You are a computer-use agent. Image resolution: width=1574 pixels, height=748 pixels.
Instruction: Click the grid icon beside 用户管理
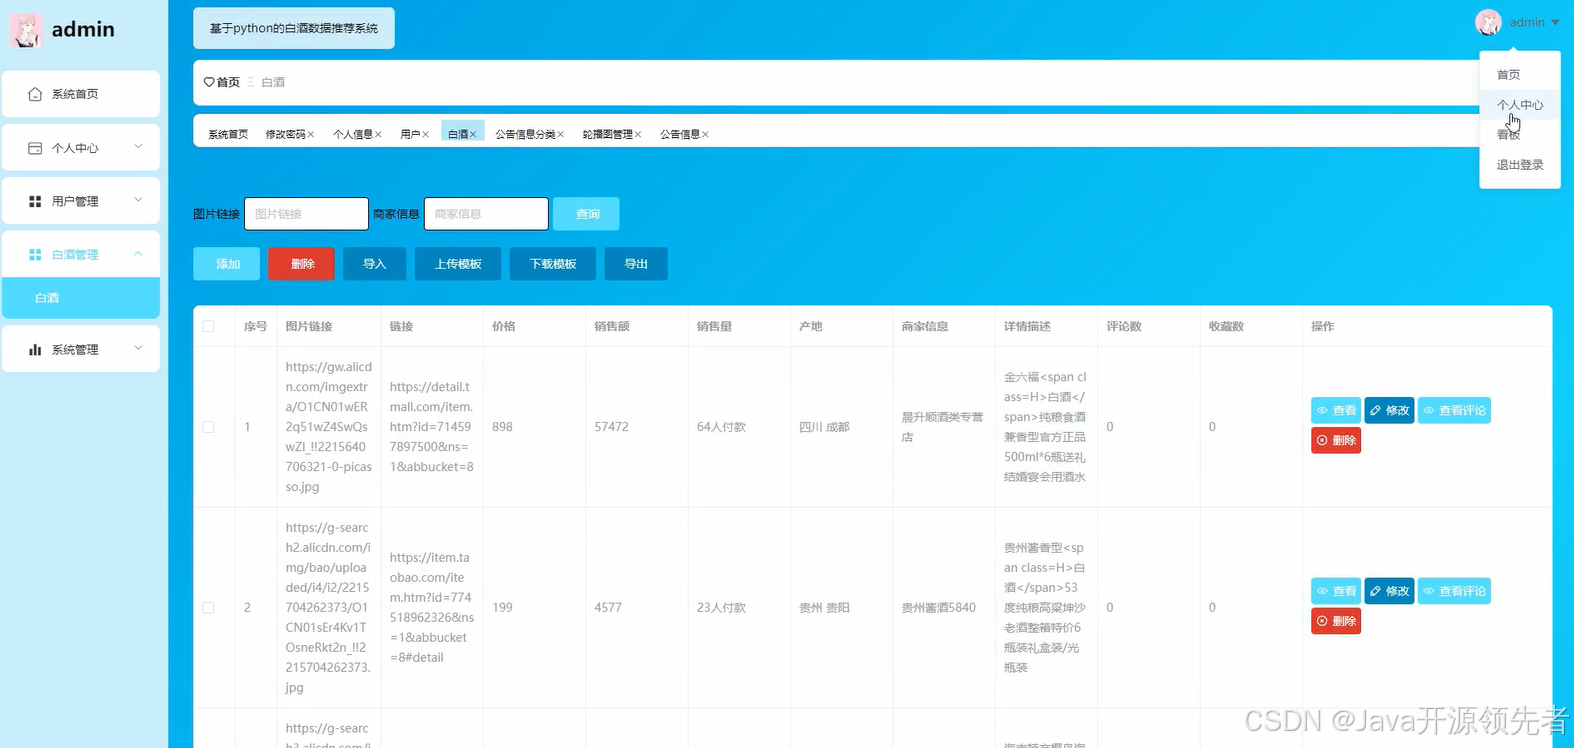[x=35, y=201]
